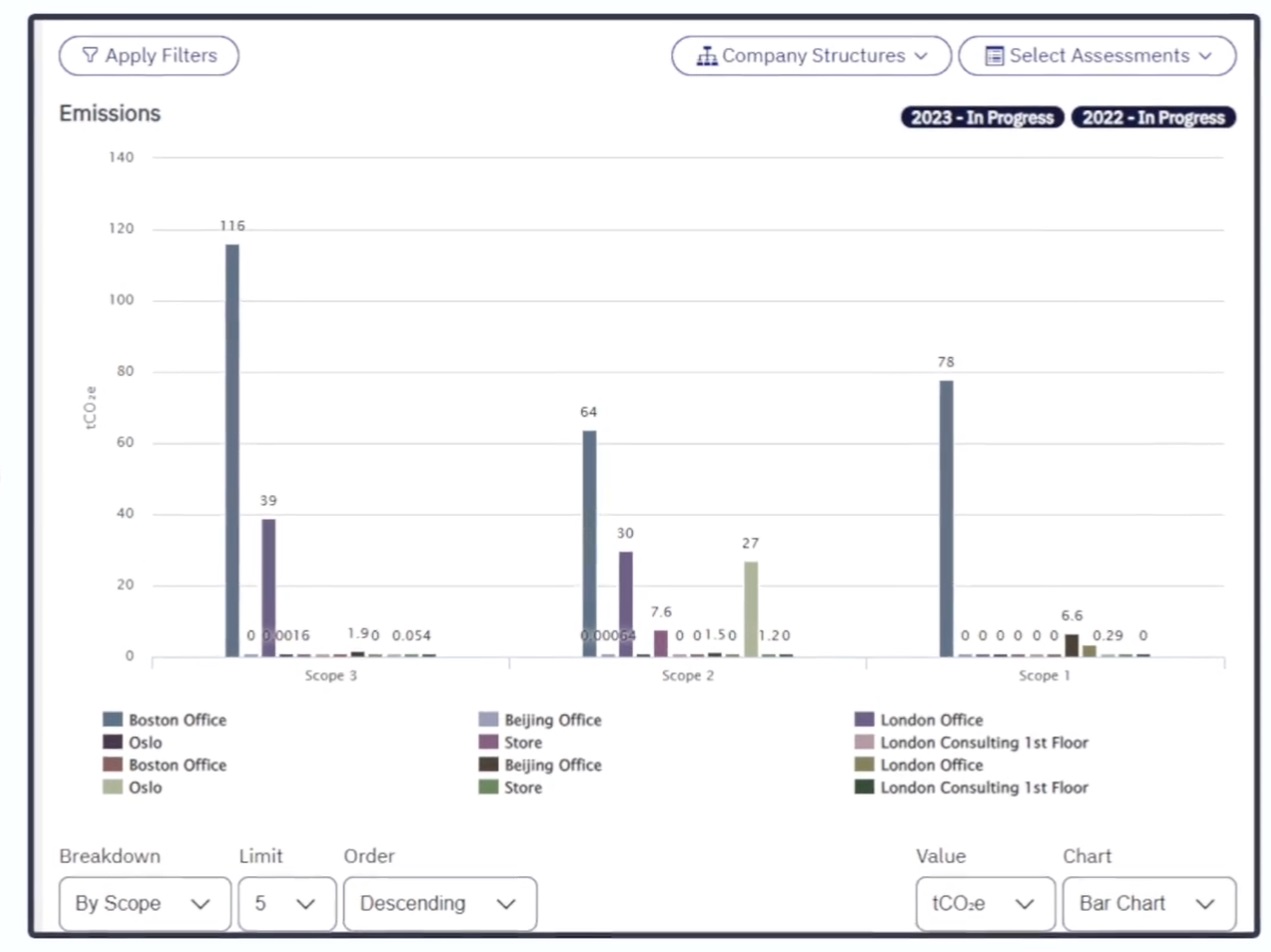Screen dimensions: 1271x952
Task: Click the blue-gray Boston Office legend swatch
Action: [113, 720]
